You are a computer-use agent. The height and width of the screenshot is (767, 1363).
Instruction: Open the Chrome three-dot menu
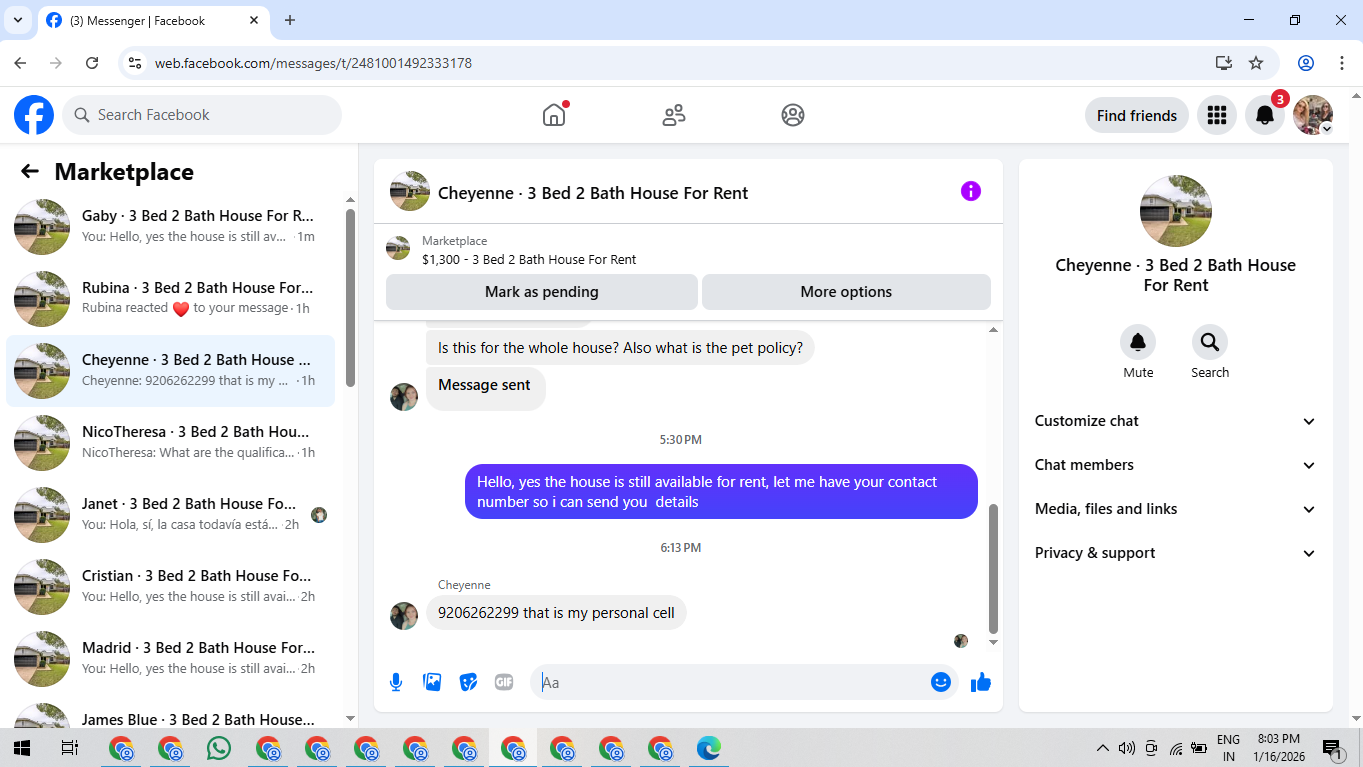click(1341, 63)
